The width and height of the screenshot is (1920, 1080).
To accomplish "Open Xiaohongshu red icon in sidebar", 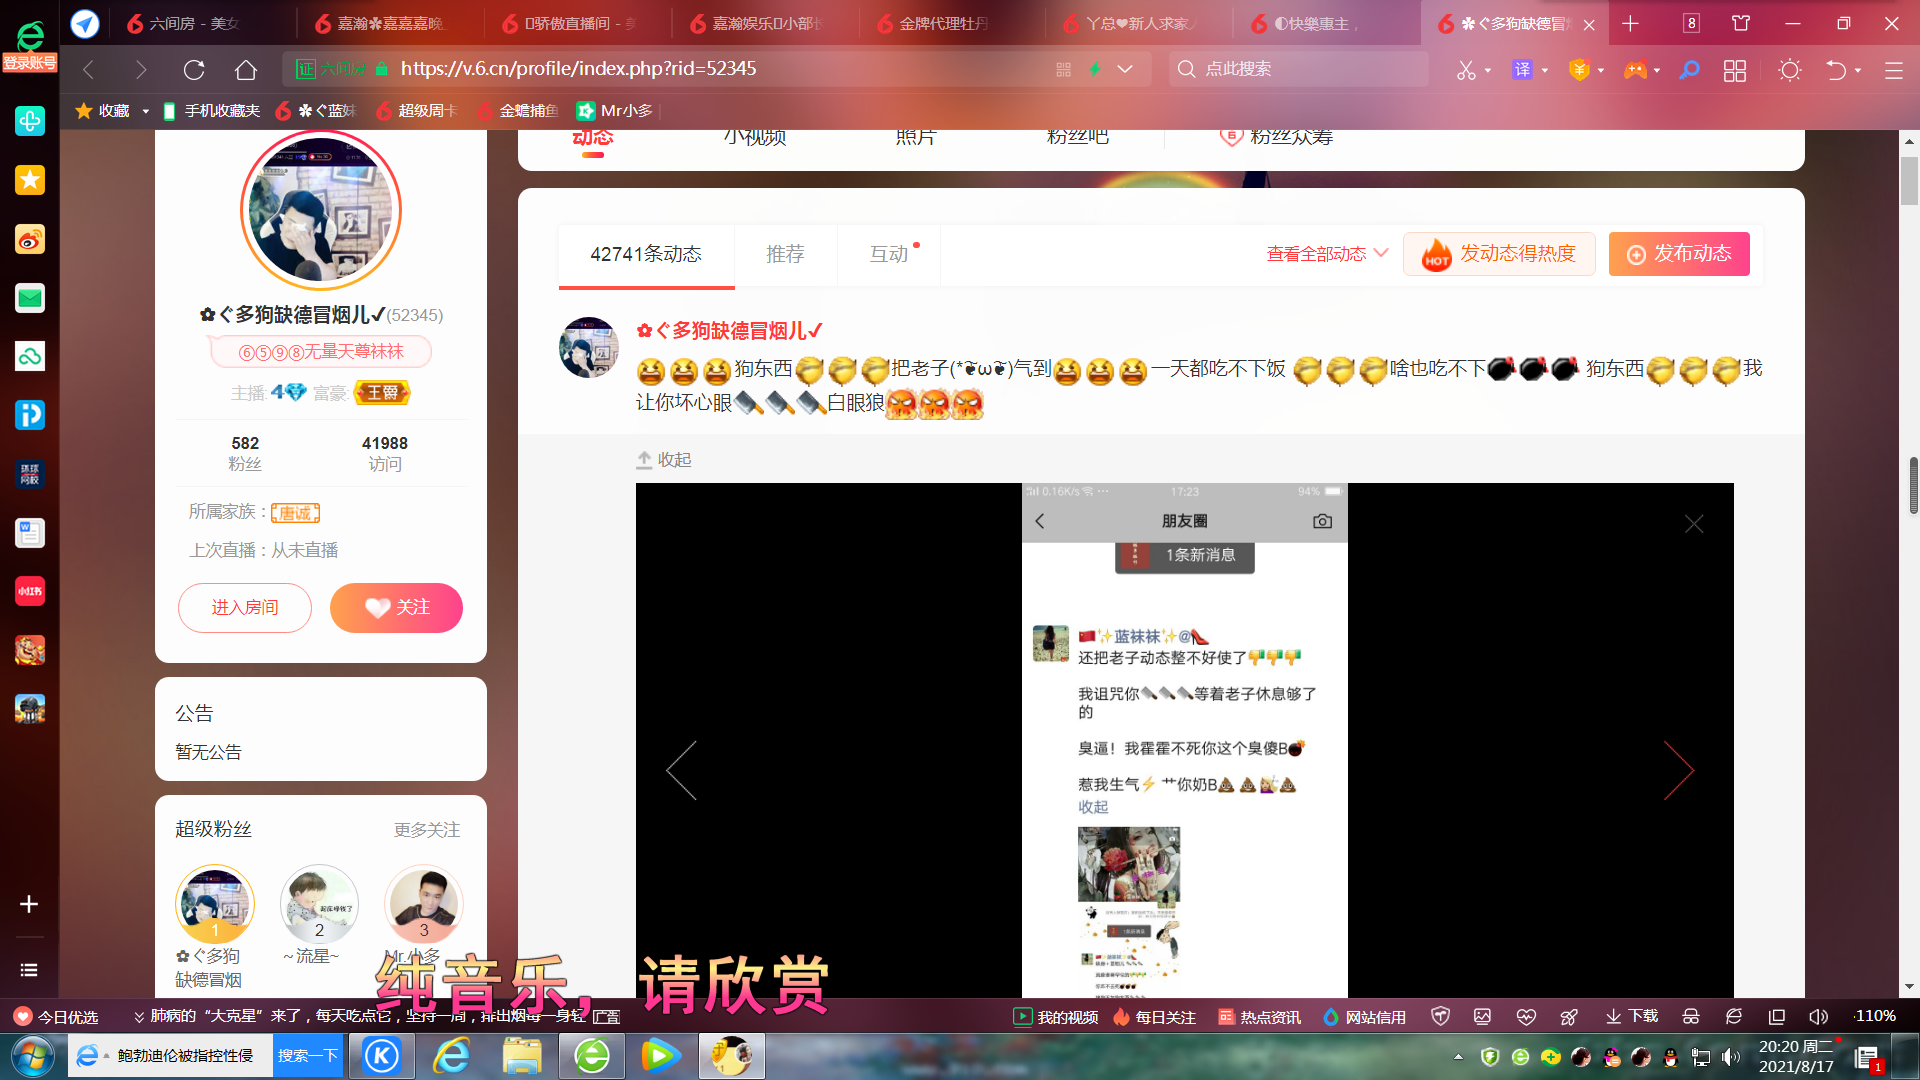I will click(30, 591).
